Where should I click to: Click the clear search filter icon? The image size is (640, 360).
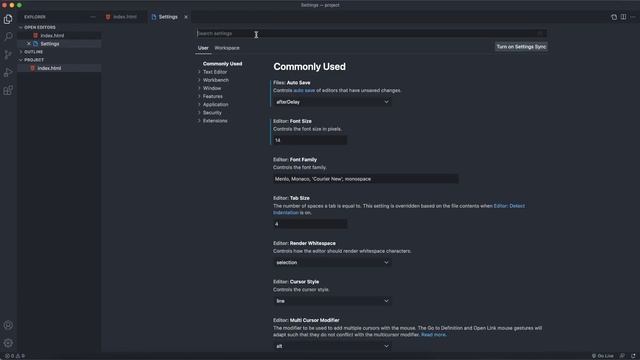coord(540,33)
